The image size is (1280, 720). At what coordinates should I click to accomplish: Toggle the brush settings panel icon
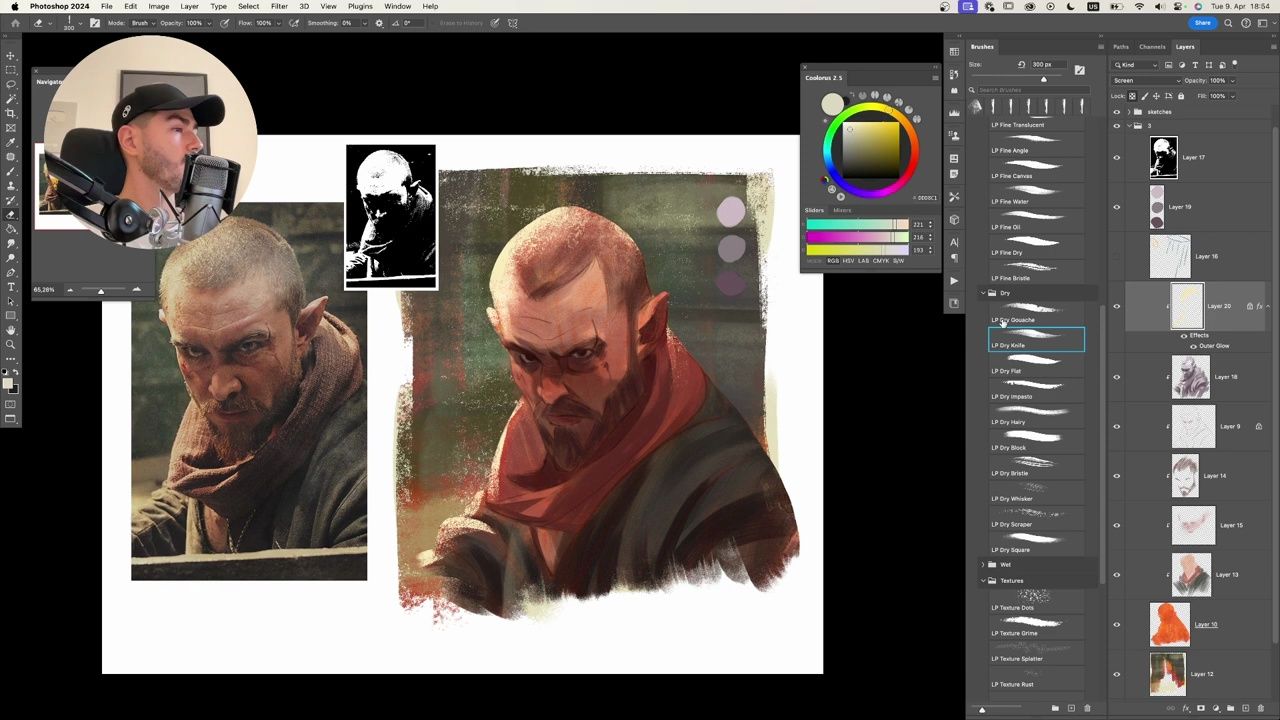[94, 23]
